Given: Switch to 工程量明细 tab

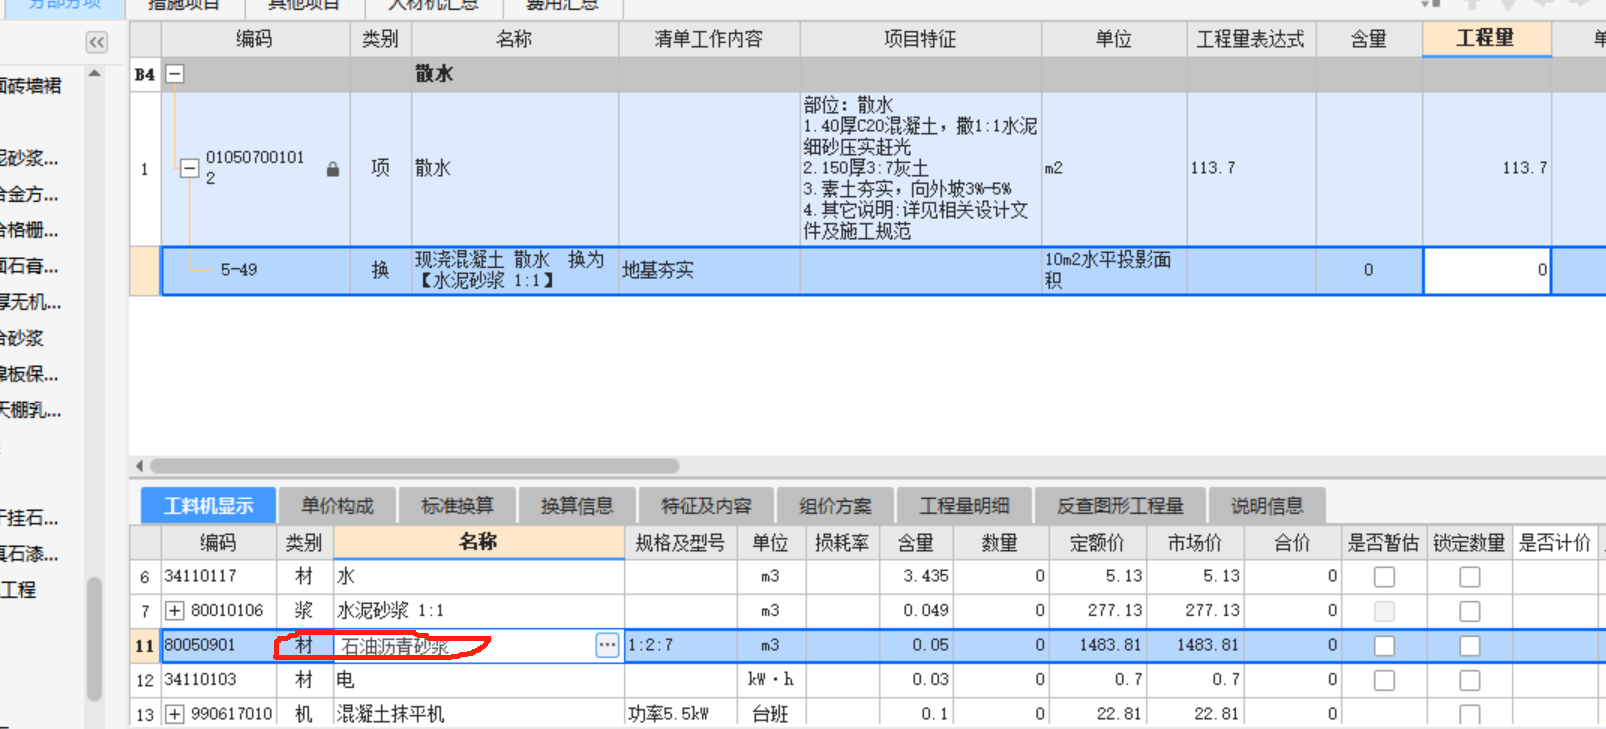Looking at the screenshot, I should pyautogui.click(x=964, y=506).
